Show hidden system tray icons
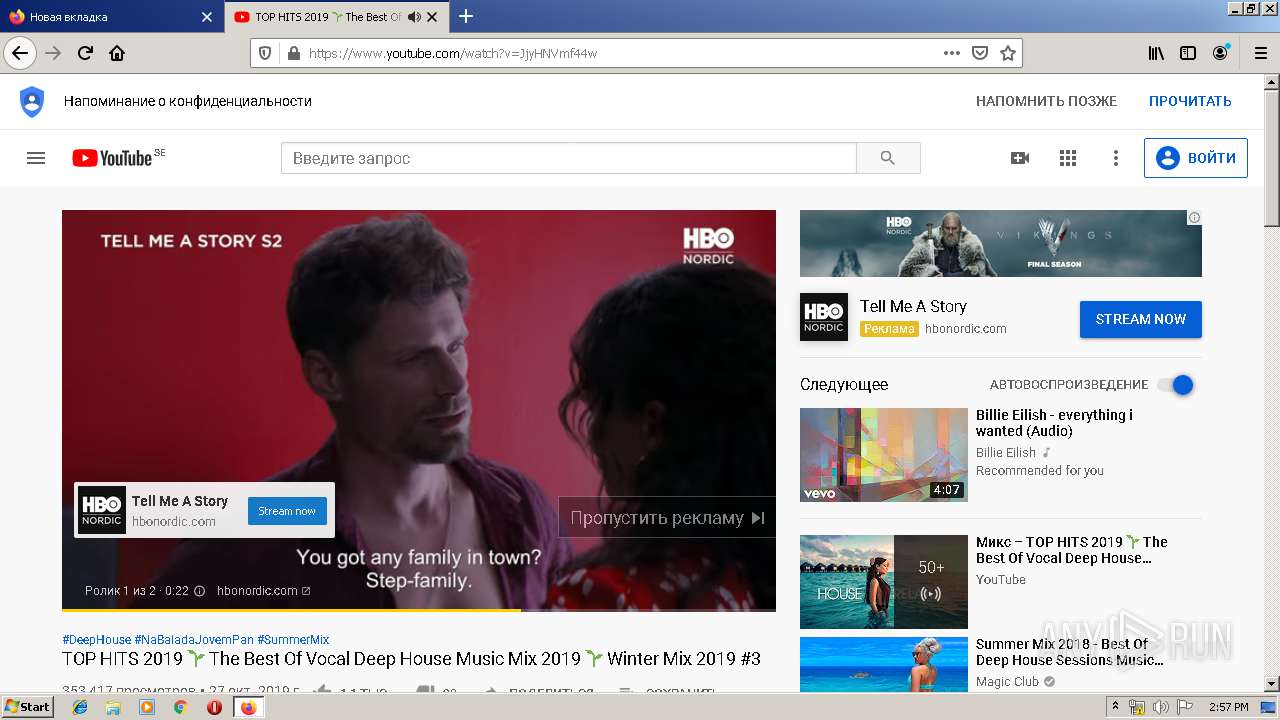 (1115, 707)
